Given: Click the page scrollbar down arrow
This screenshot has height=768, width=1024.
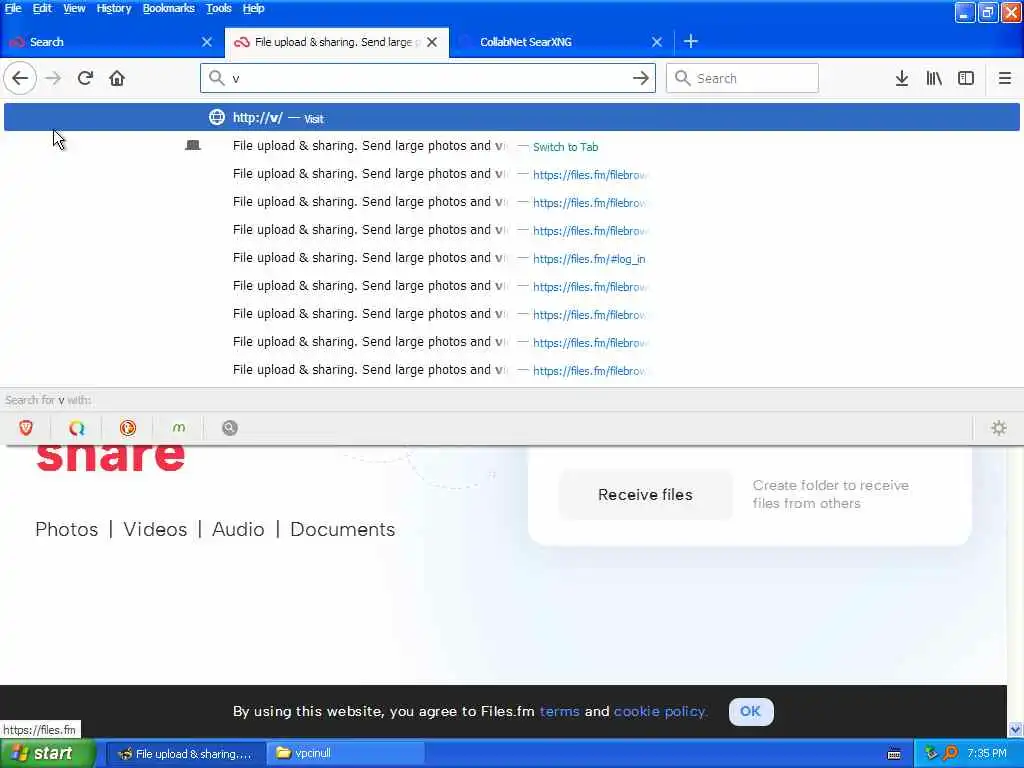Looking at the screenshot, I should point(1016,729).
